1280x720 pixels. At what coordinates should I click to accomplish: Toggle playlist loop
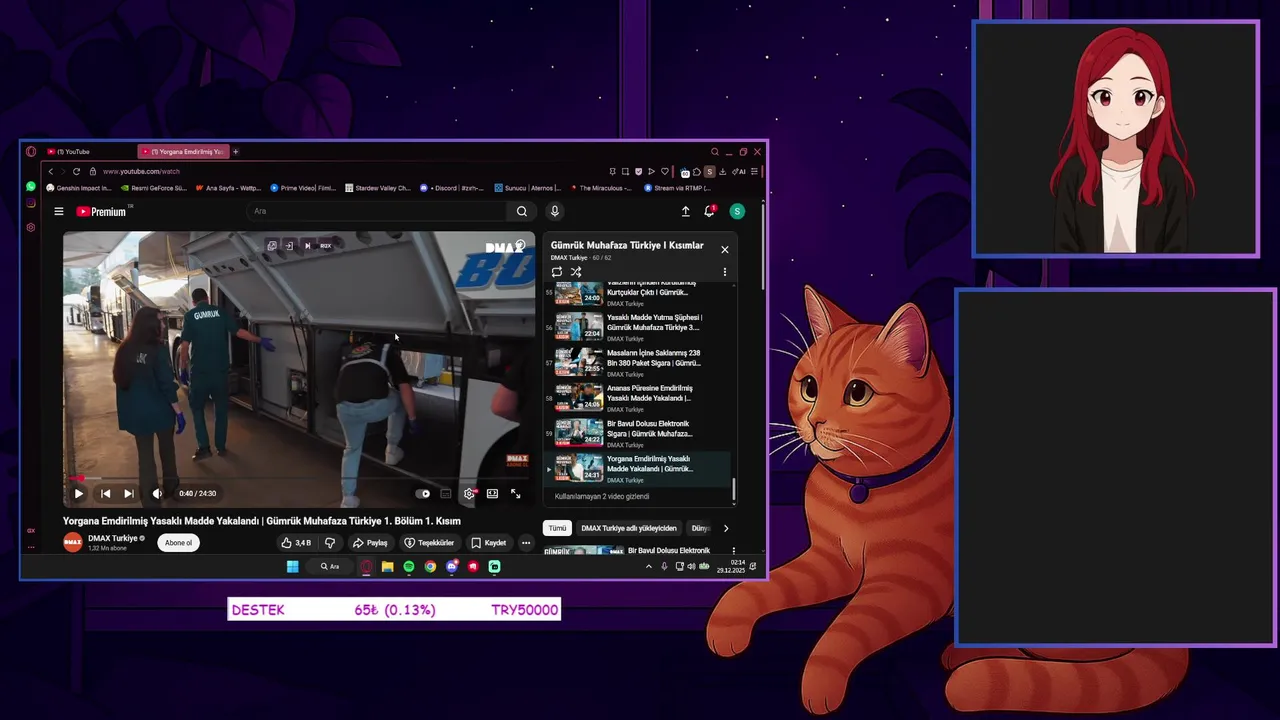557,272
